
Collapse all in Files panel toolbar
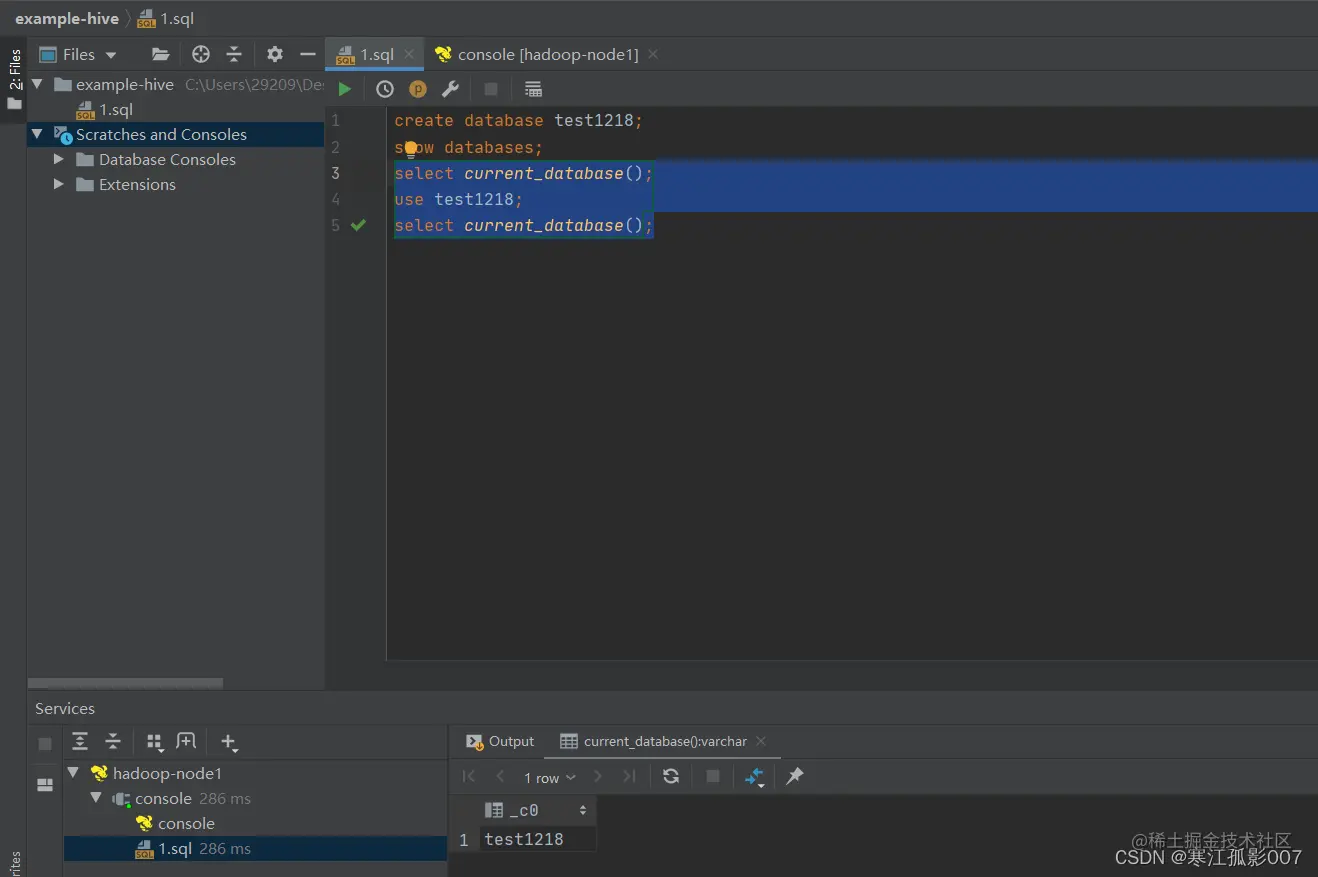click(x=234, y=54)
